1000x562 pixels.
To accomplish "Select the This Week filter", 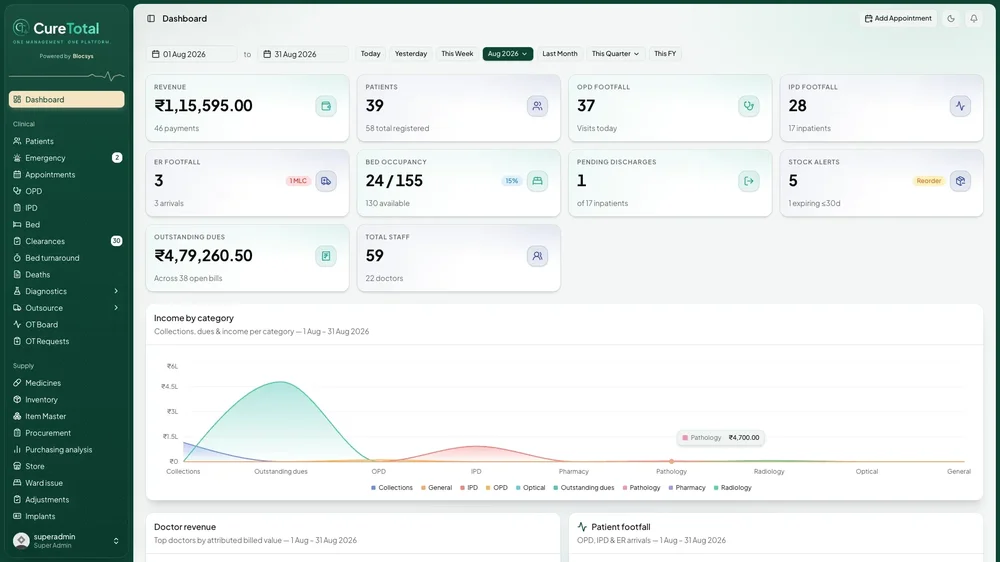I will pyautogui.click(x=457, y=54).
